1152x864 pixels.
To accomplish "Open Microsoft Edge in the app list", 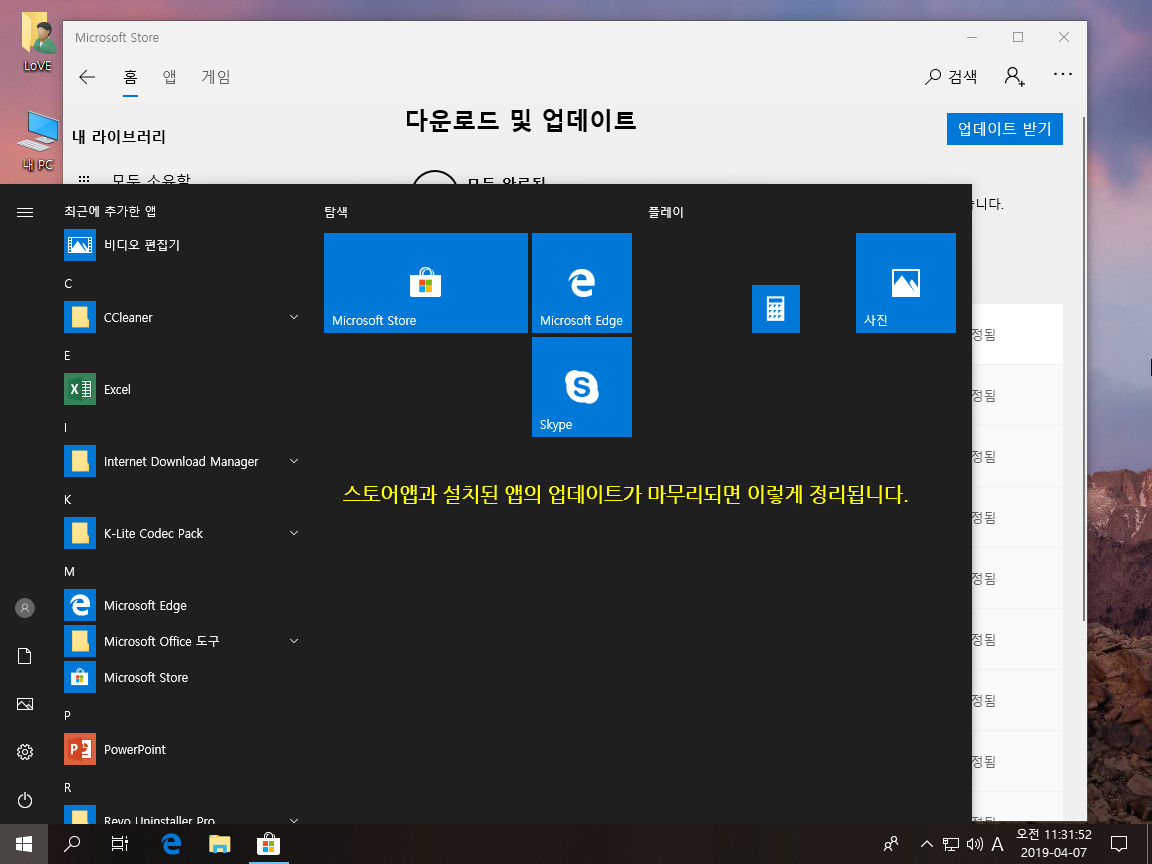I will [x=182, y=605].
